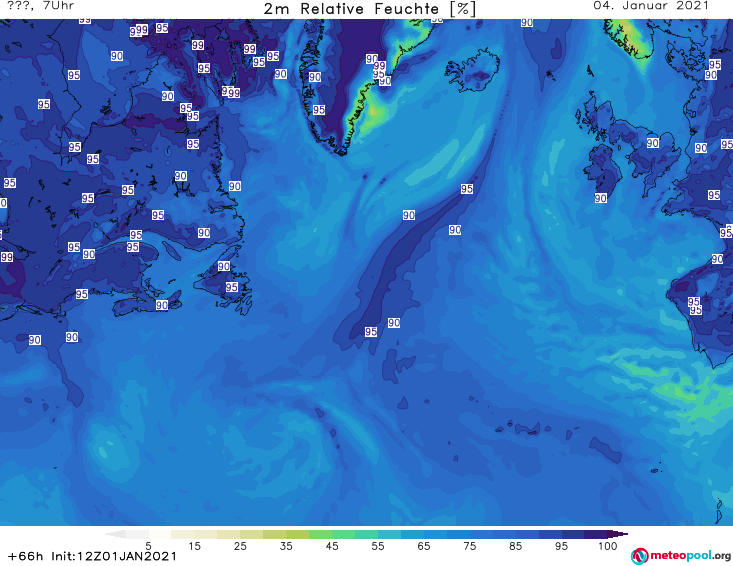Click the legend value '55'
733x566 pixels.
point(378,546)
